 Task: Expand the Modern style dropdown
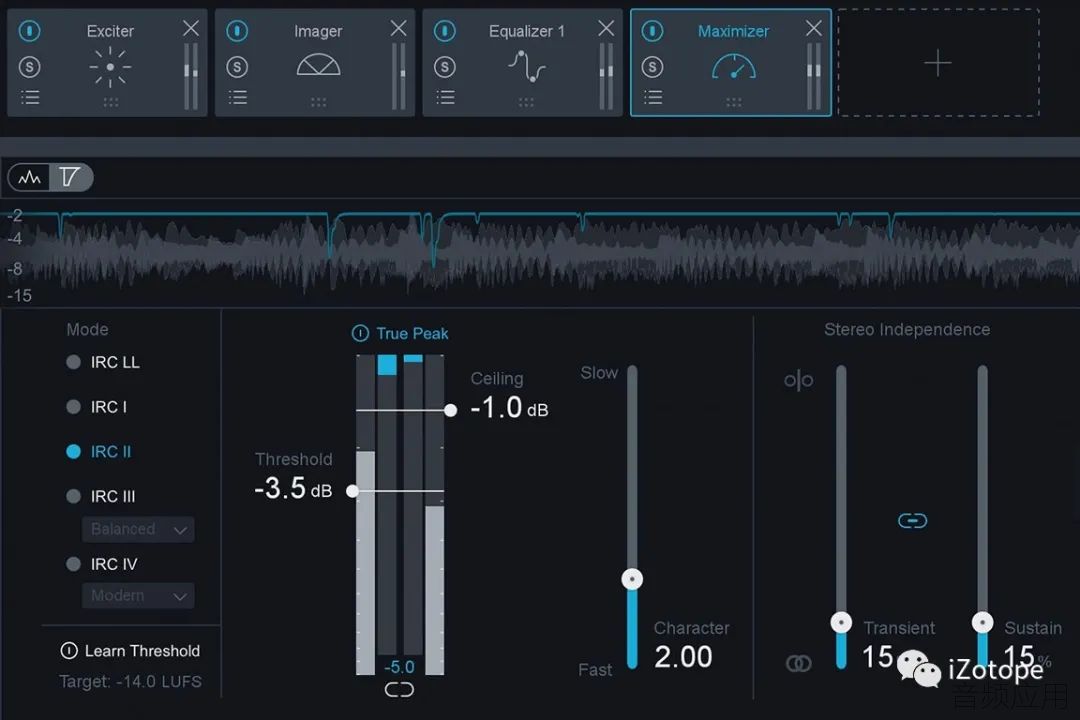point(138,595)
